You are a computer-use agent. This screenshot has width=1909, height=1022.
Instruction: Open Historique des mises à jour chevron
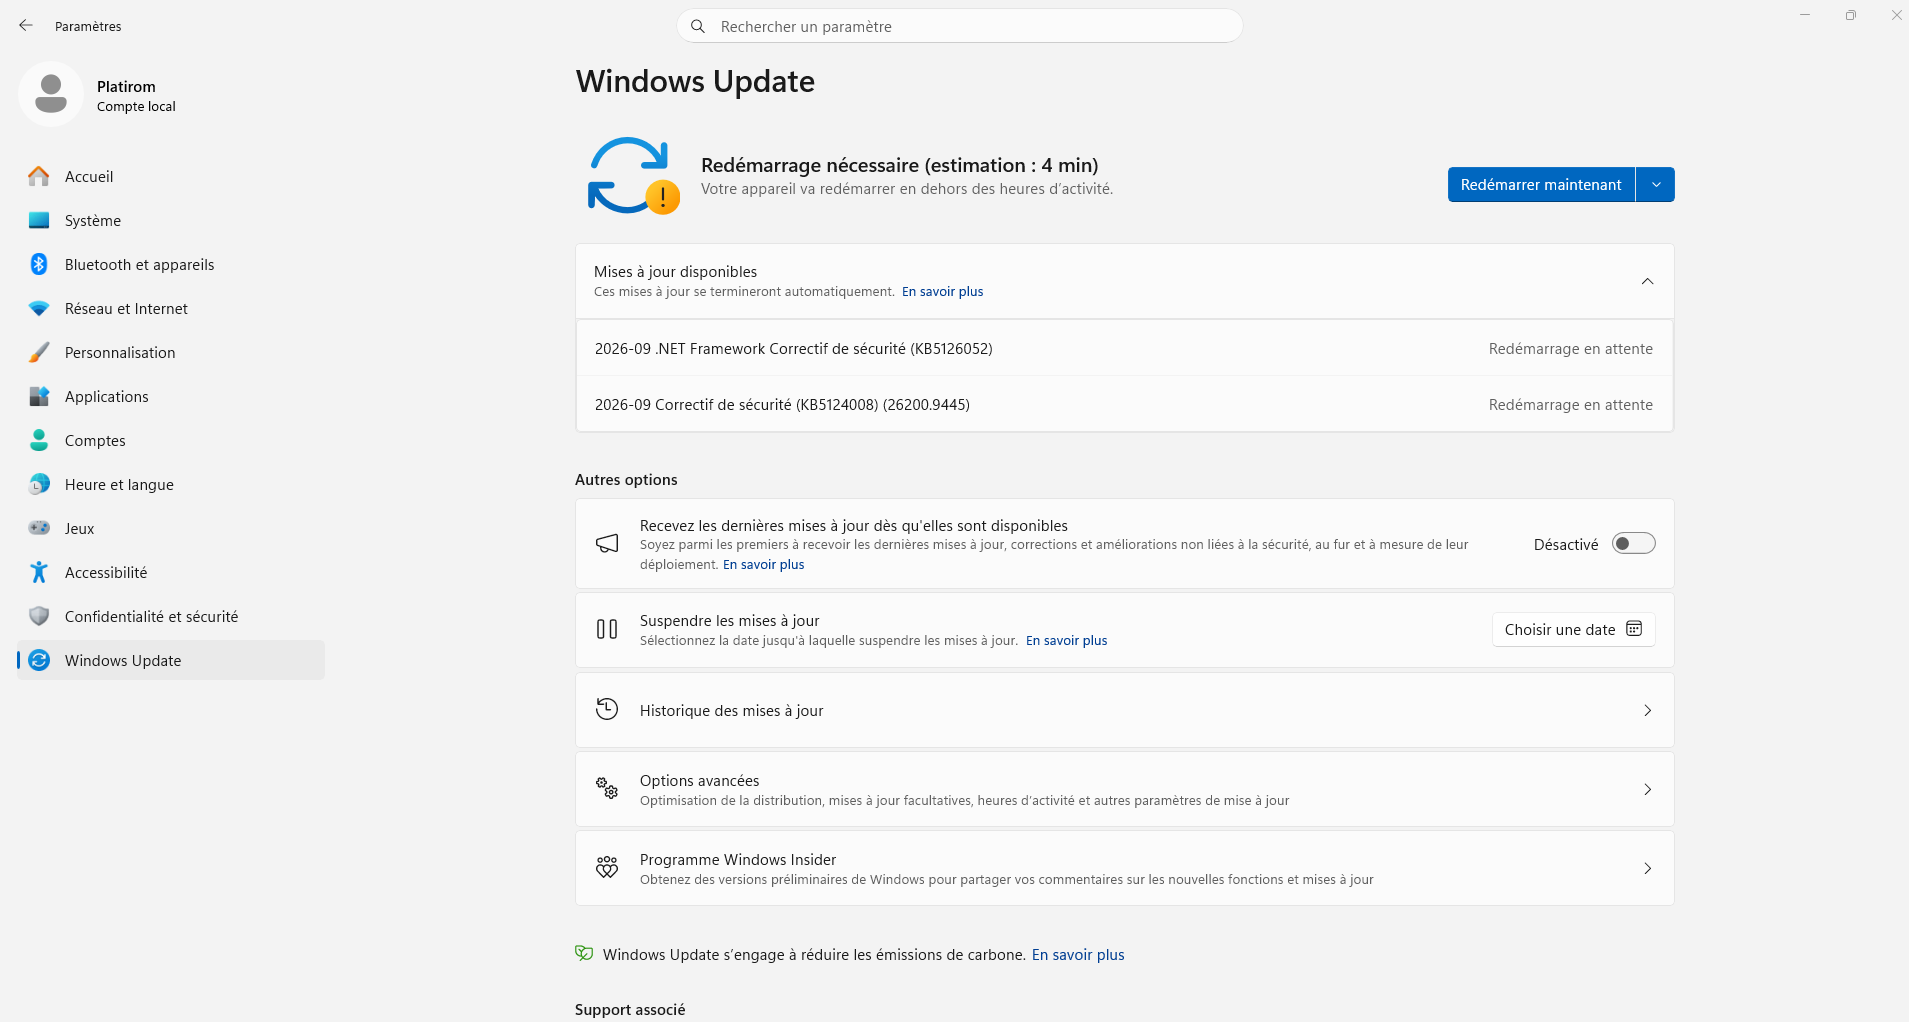1647,710
